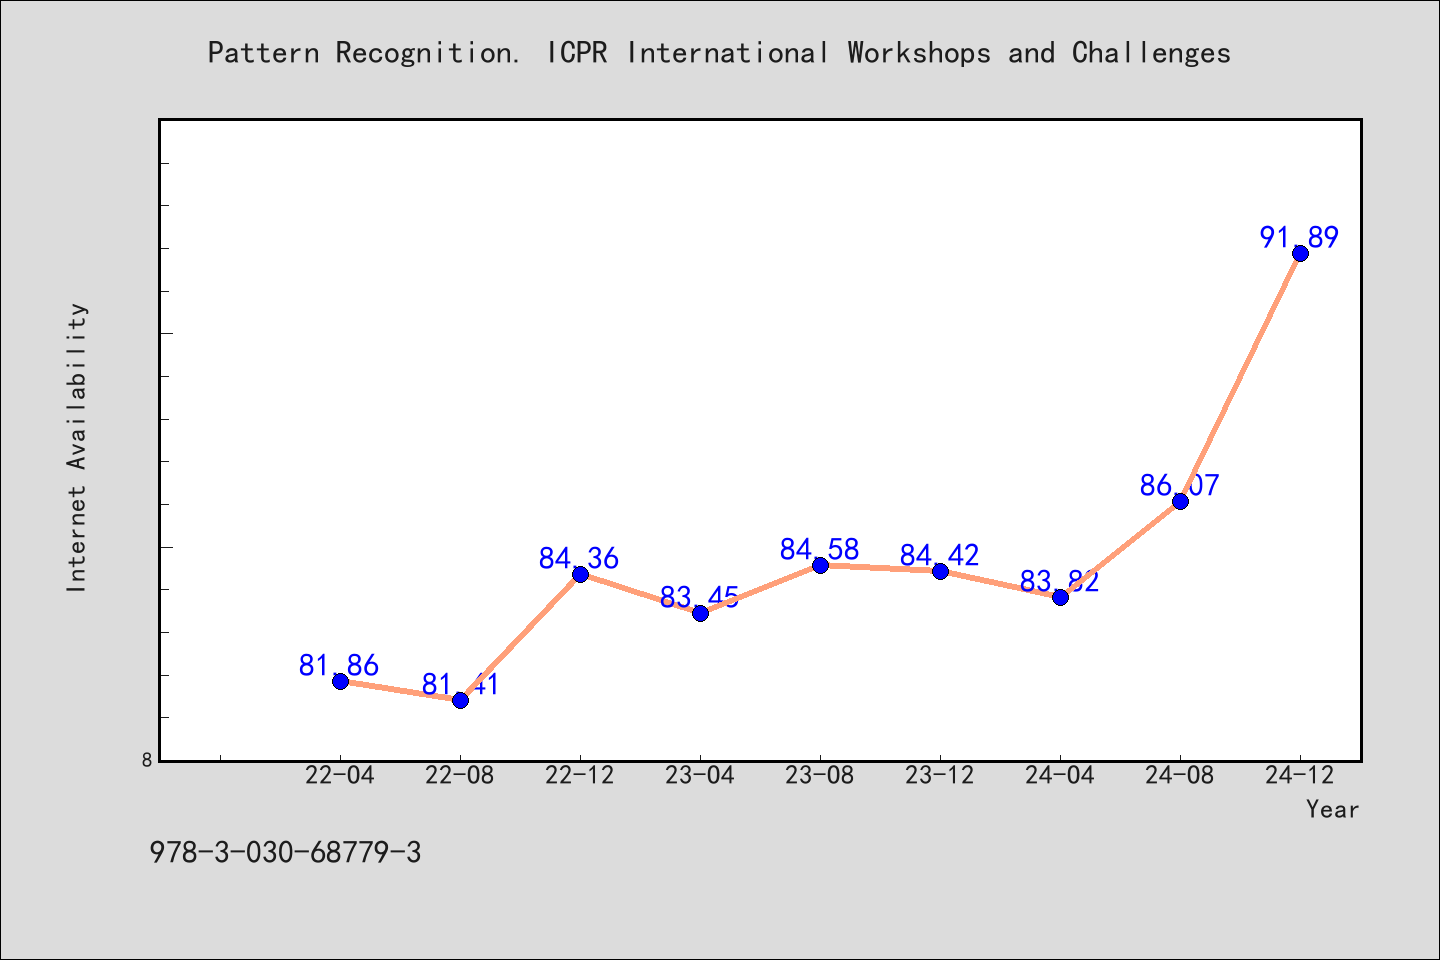Click the 22-12 x-axis tick label

(580, 776)
